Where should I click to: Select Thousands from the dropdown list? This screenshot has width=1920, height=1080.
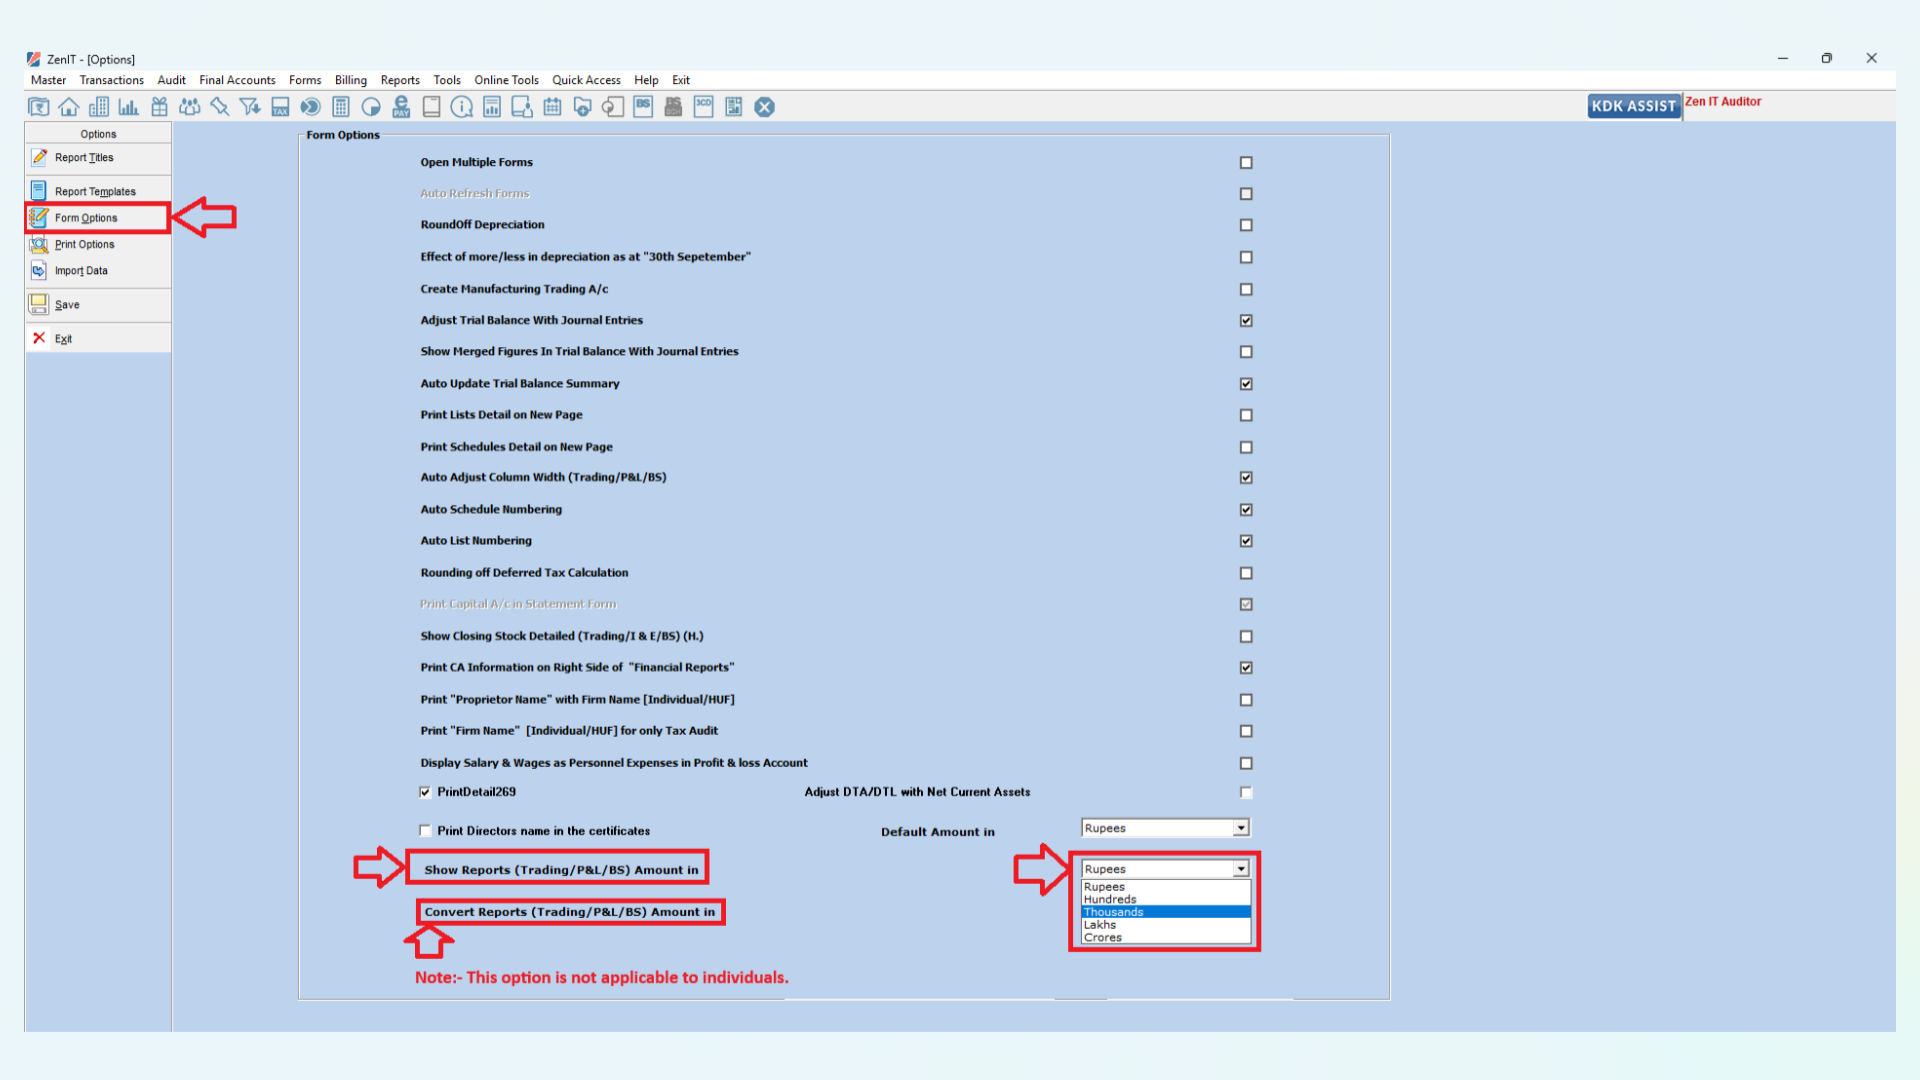1166,912
